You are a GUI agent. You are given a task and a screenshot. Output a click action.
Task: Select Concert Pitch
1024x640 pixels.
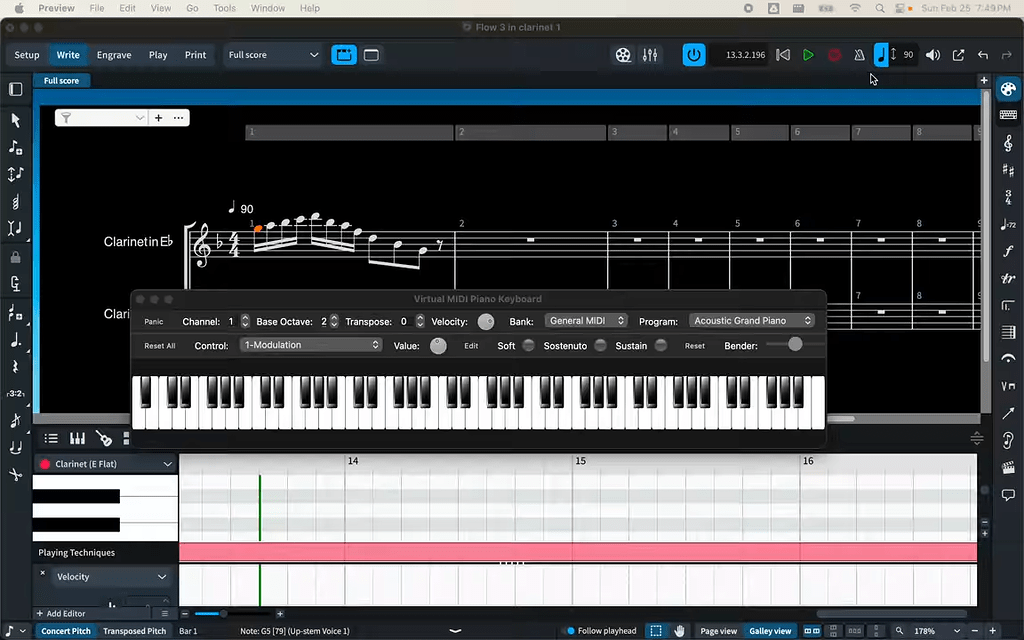(66, 631)
